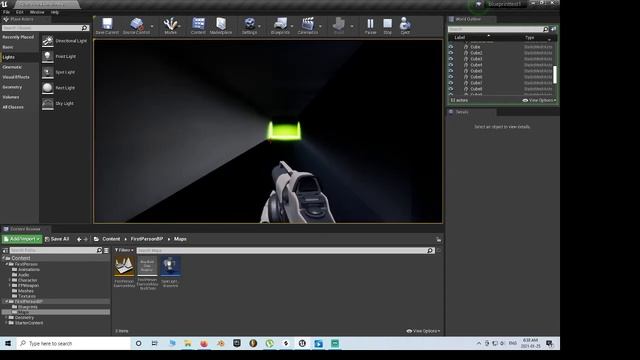Click the FirstPersonBP breadcrumb
The width and height of the screenshot is (640, 360).
(x=147, y=239)
